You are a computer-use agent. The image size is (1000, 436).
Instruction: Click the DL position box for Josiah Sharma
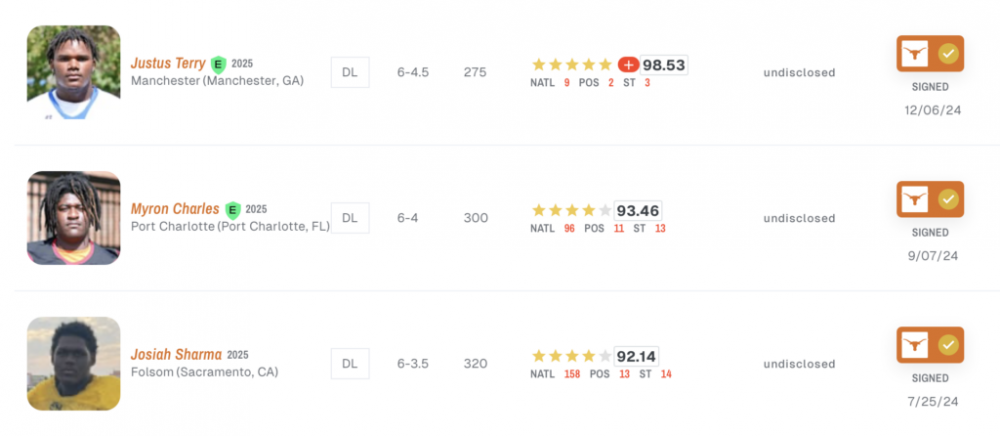click(x=350, y=363)
